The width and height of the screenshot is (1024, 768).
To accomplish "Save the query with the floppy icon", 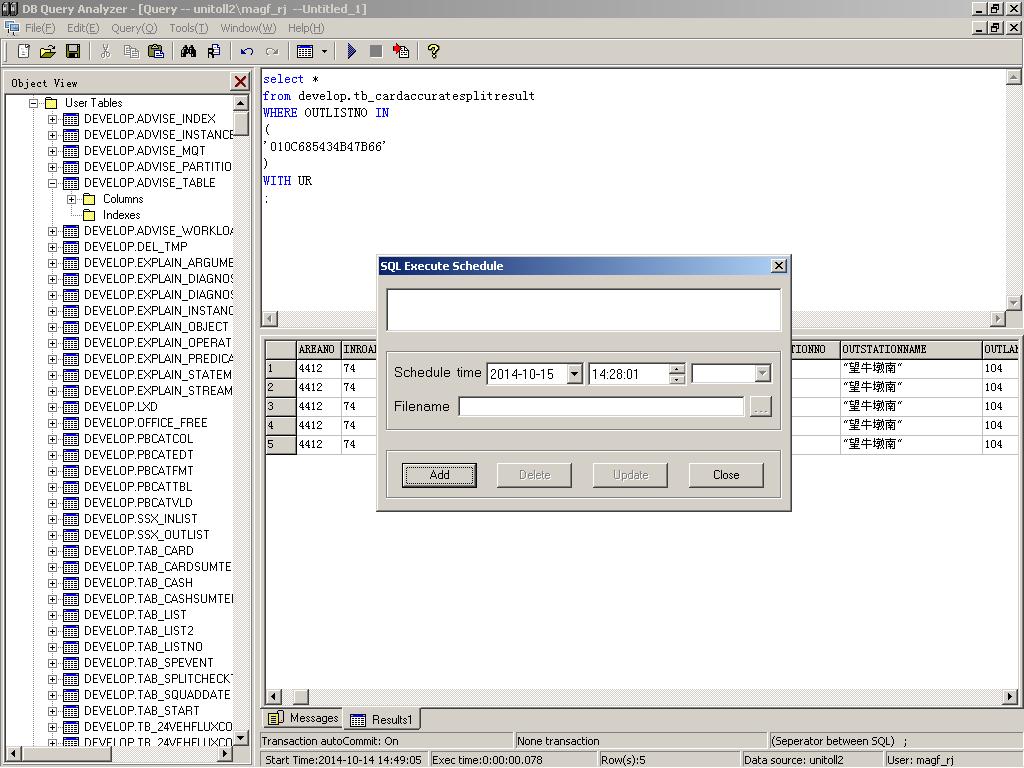I will coord(72,51).
